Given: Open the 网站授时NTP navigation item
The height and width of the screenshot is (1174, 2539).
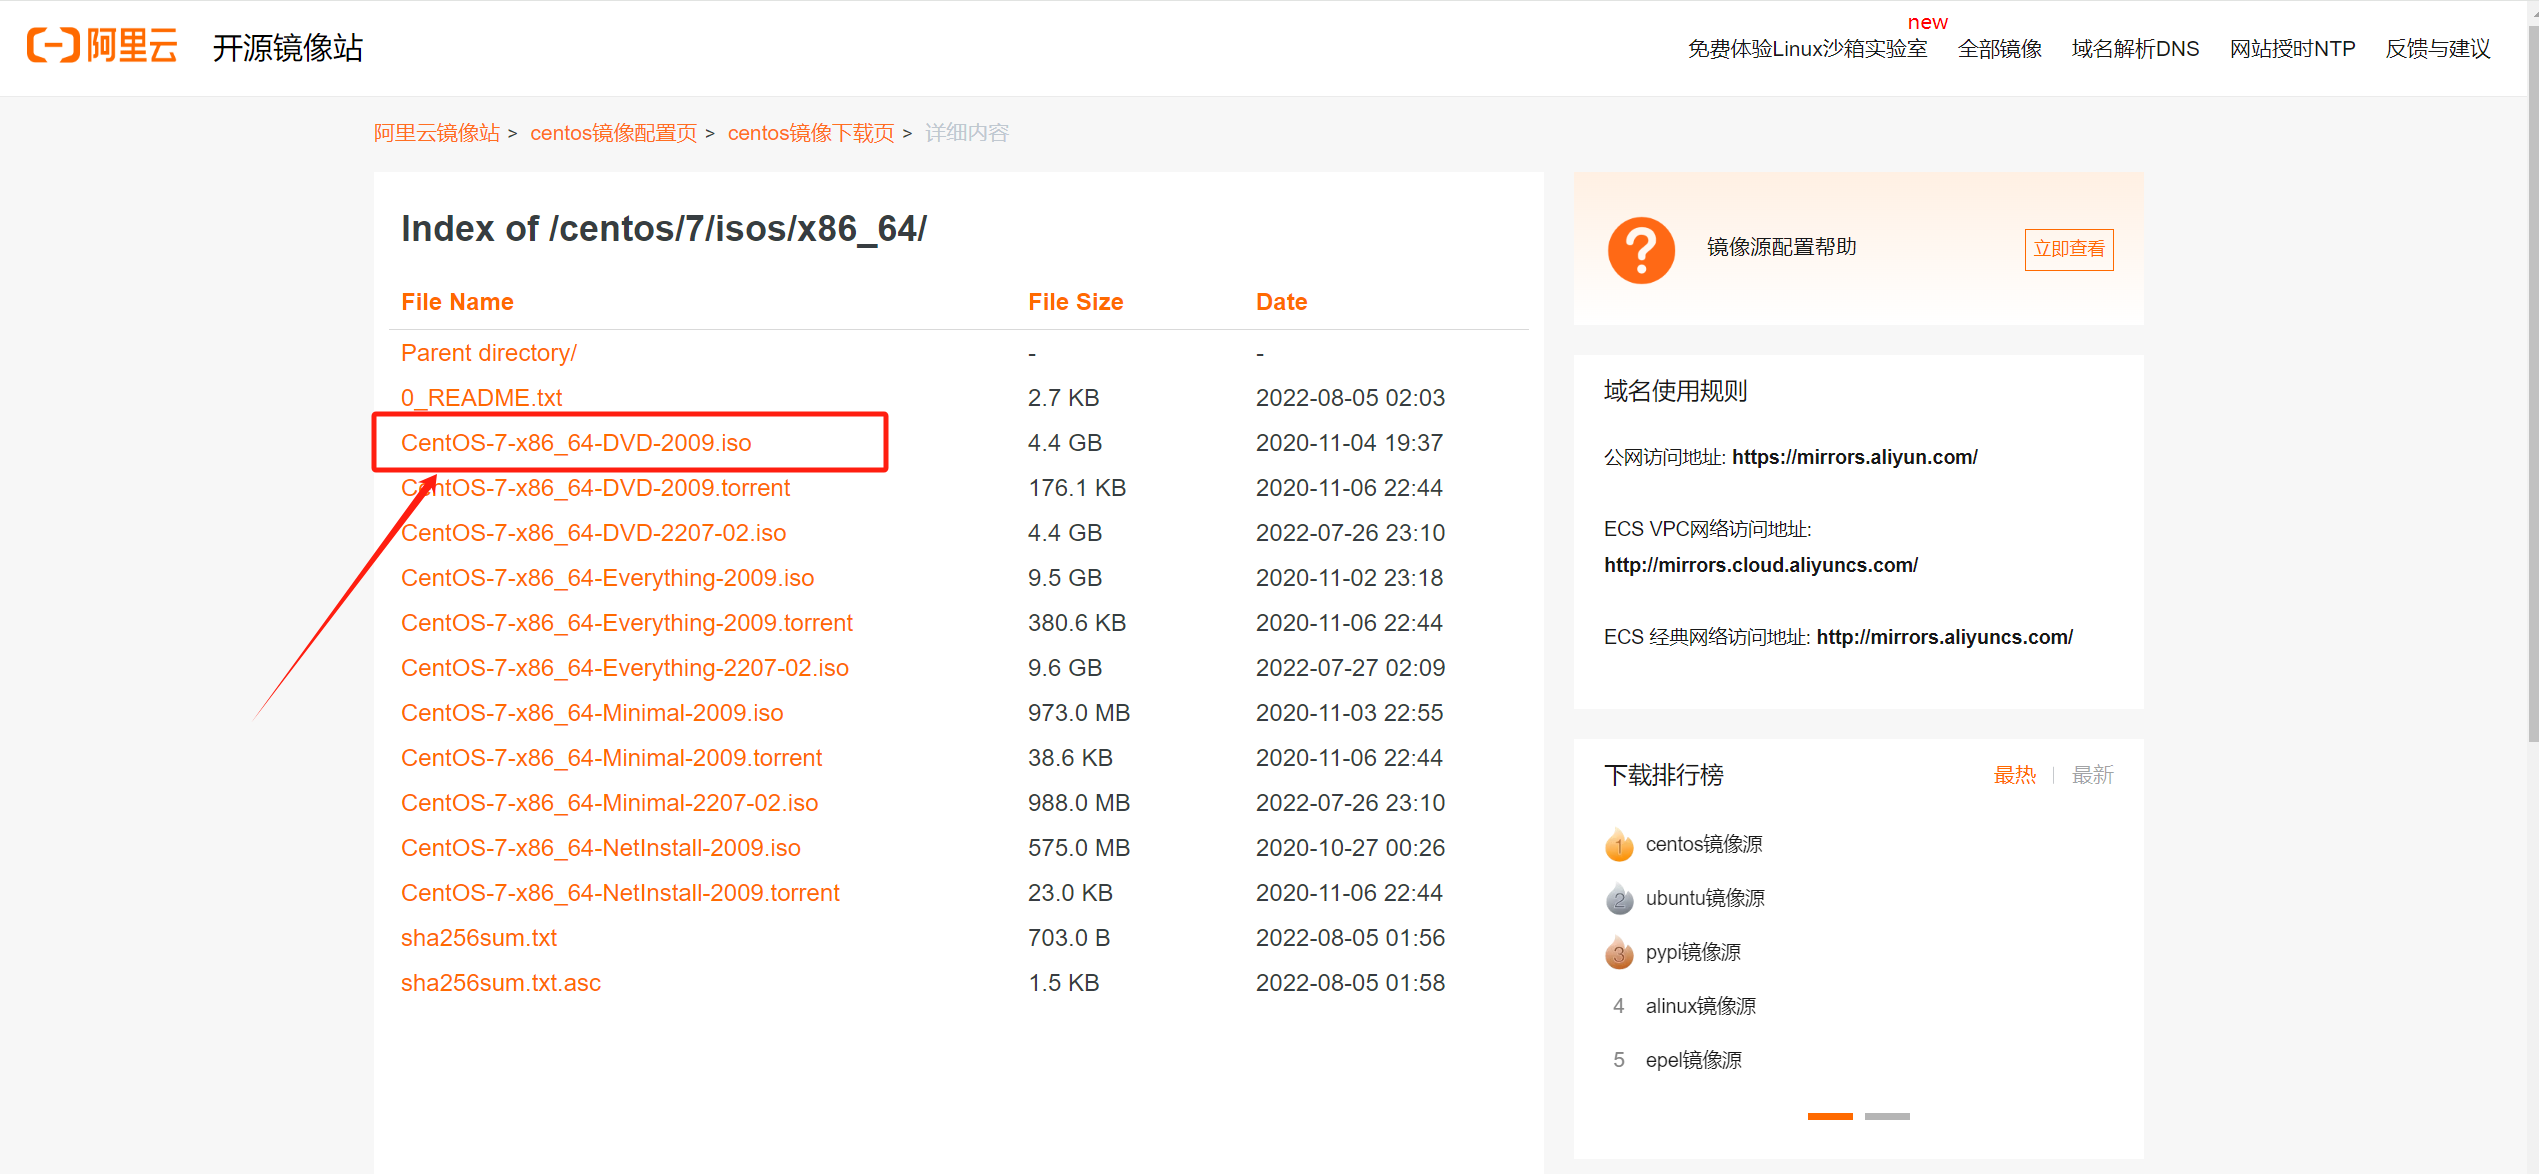Looking at the screenshot, I should pos(2292,49).
